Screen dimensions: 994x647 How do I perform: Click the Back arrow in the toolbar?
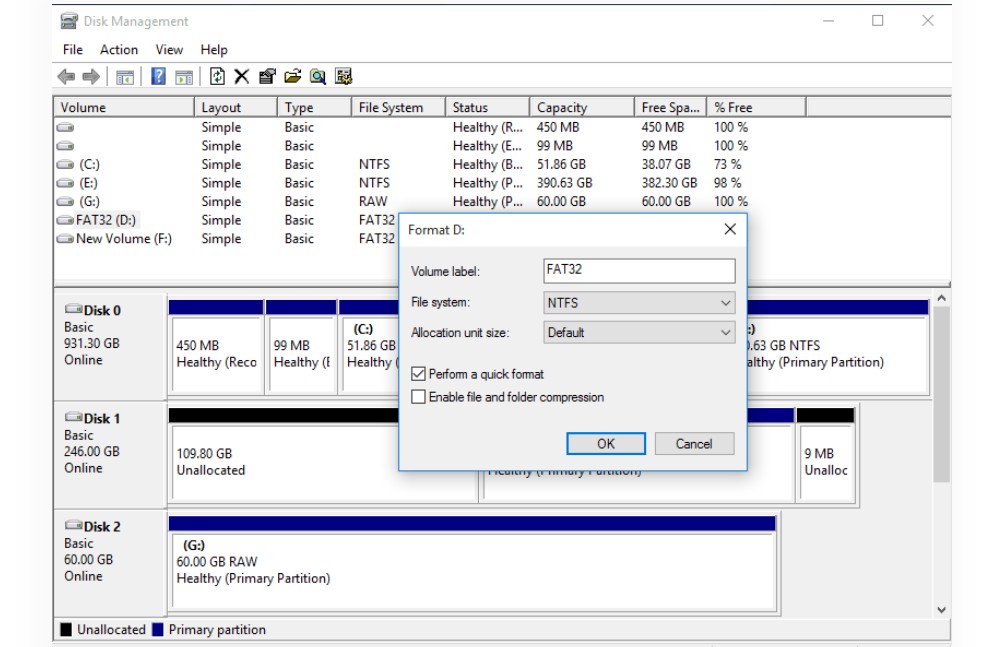coord(66,77)
